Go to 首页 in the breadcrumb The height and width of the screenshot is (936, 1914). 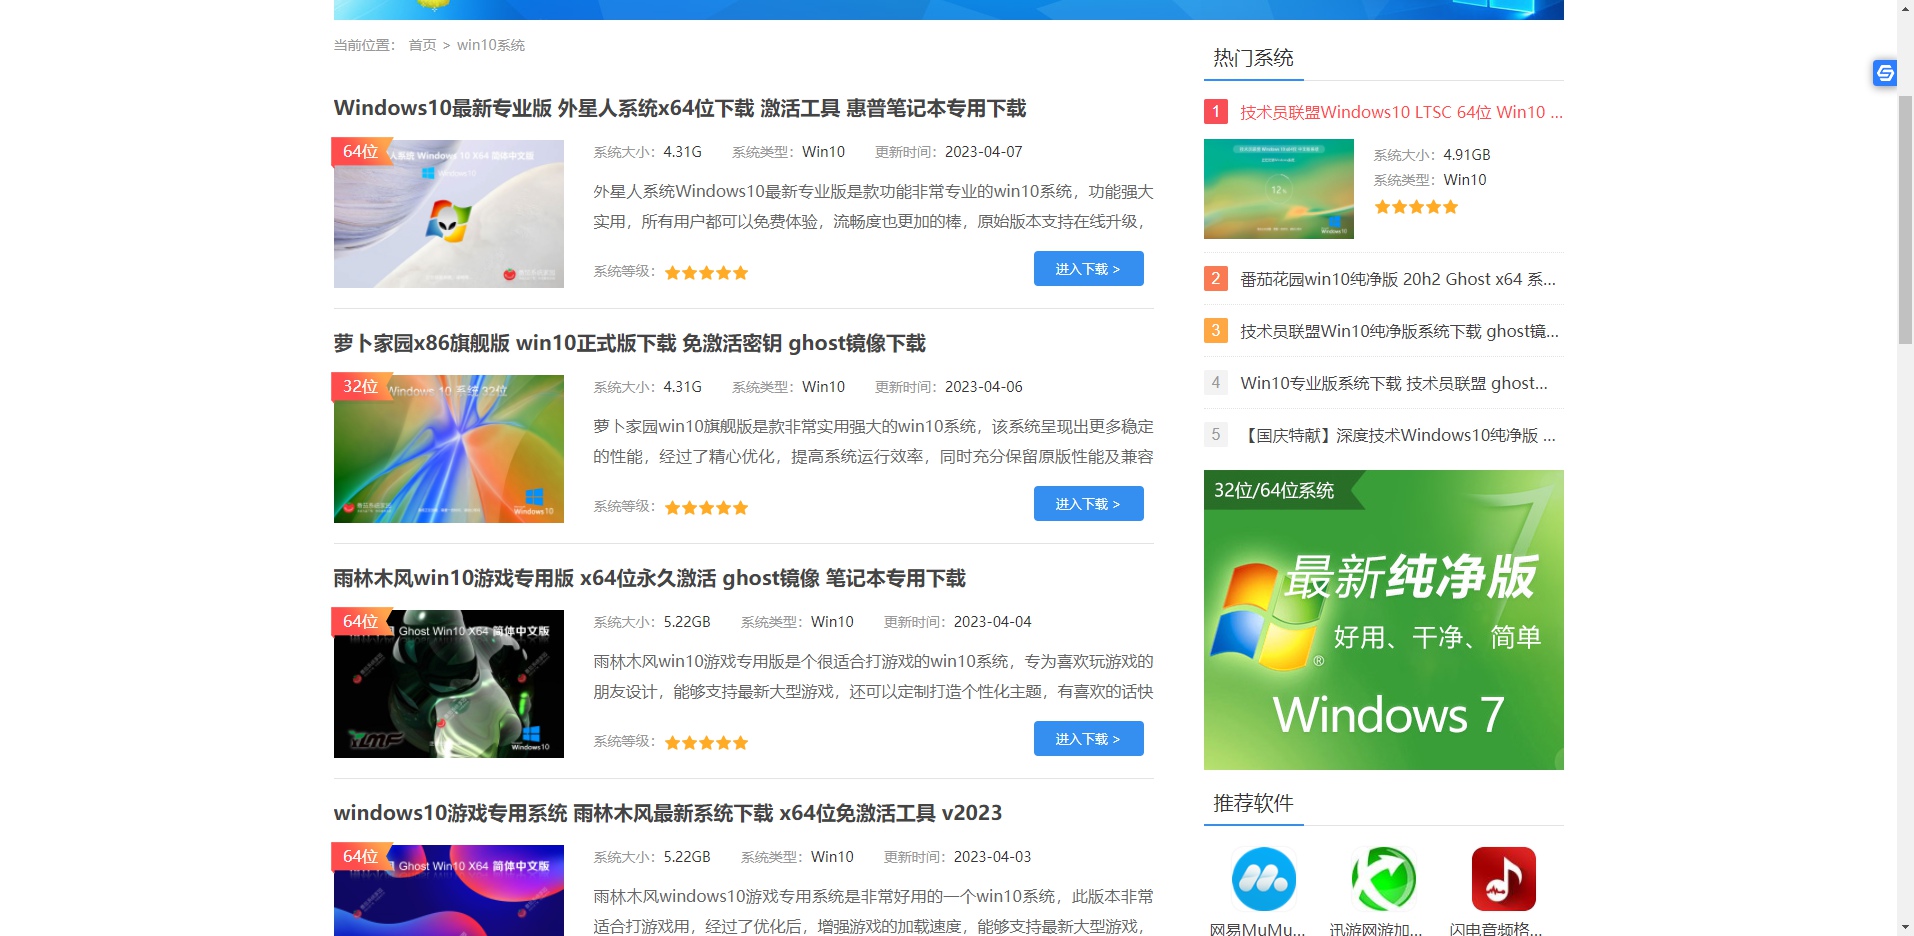pyautogui.click(x=422, y=45)
